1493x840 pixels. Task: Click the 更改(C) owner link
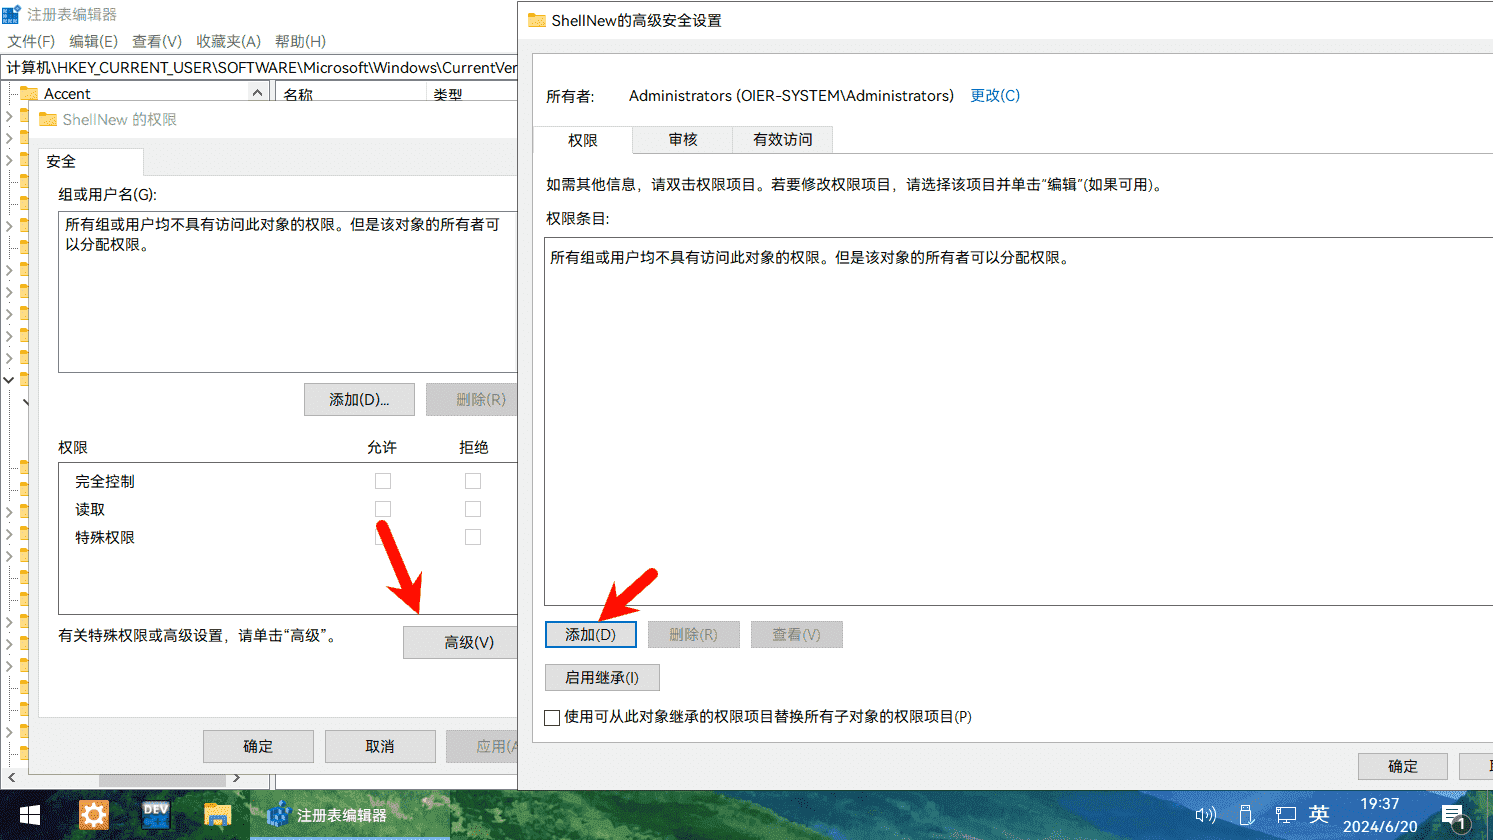(x=995, y=96)
